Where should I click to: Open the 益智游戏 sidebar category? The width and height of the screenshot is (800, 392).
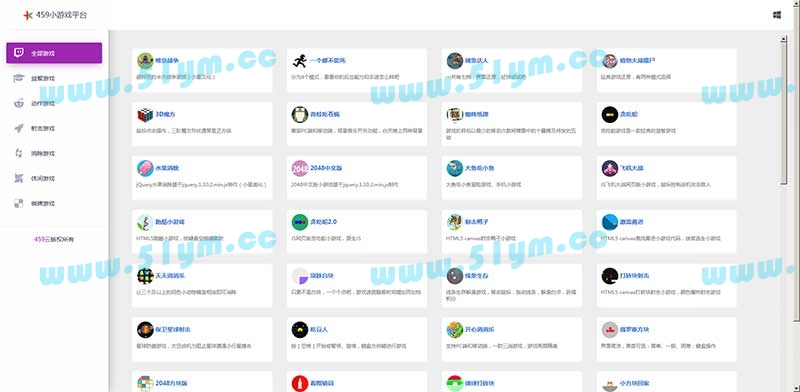click(54, 78)
